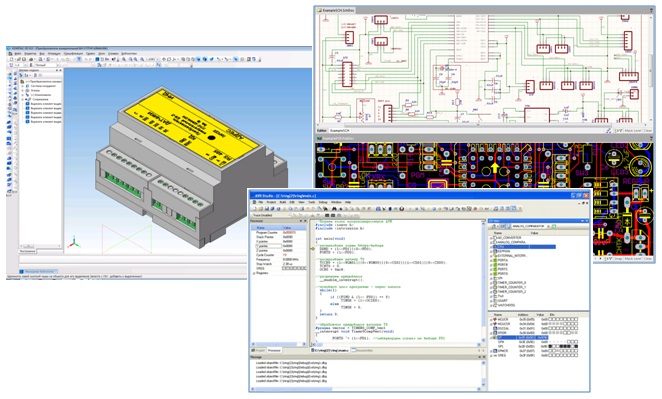Expand the PORTA node in I/O view

[x=491, y=261]
